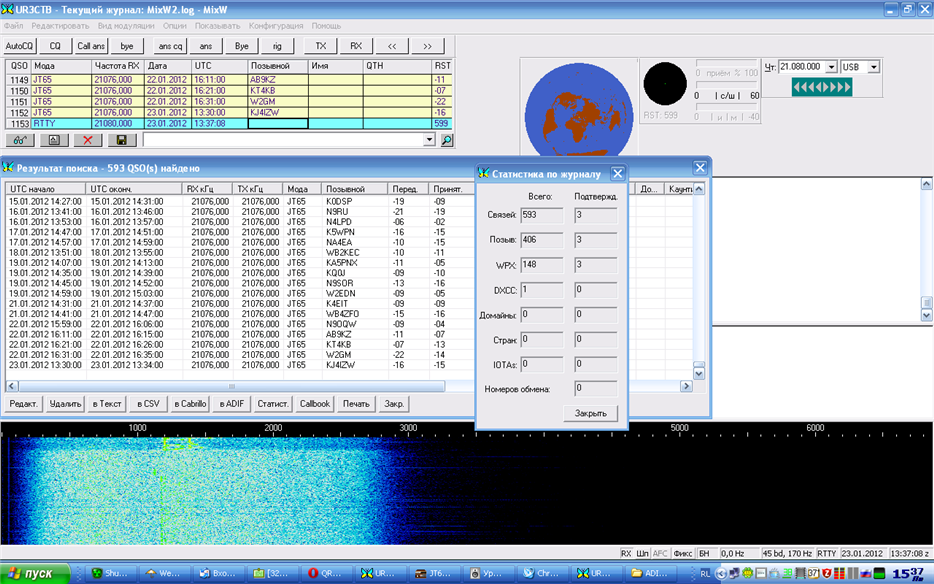Click the в ADIF export button
Screen dimensions: 934x584
(232, 404)
